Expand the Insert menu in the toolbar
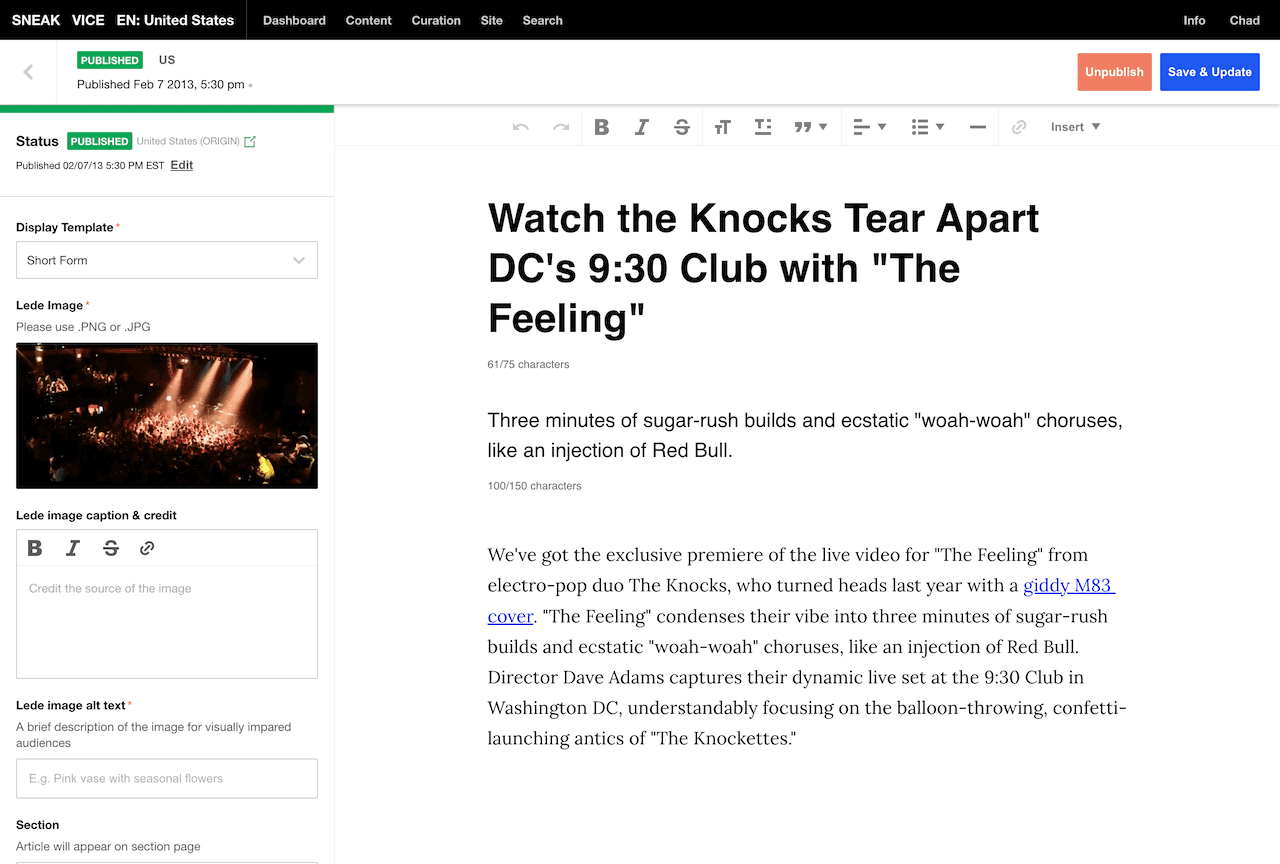 point(1075,127)
